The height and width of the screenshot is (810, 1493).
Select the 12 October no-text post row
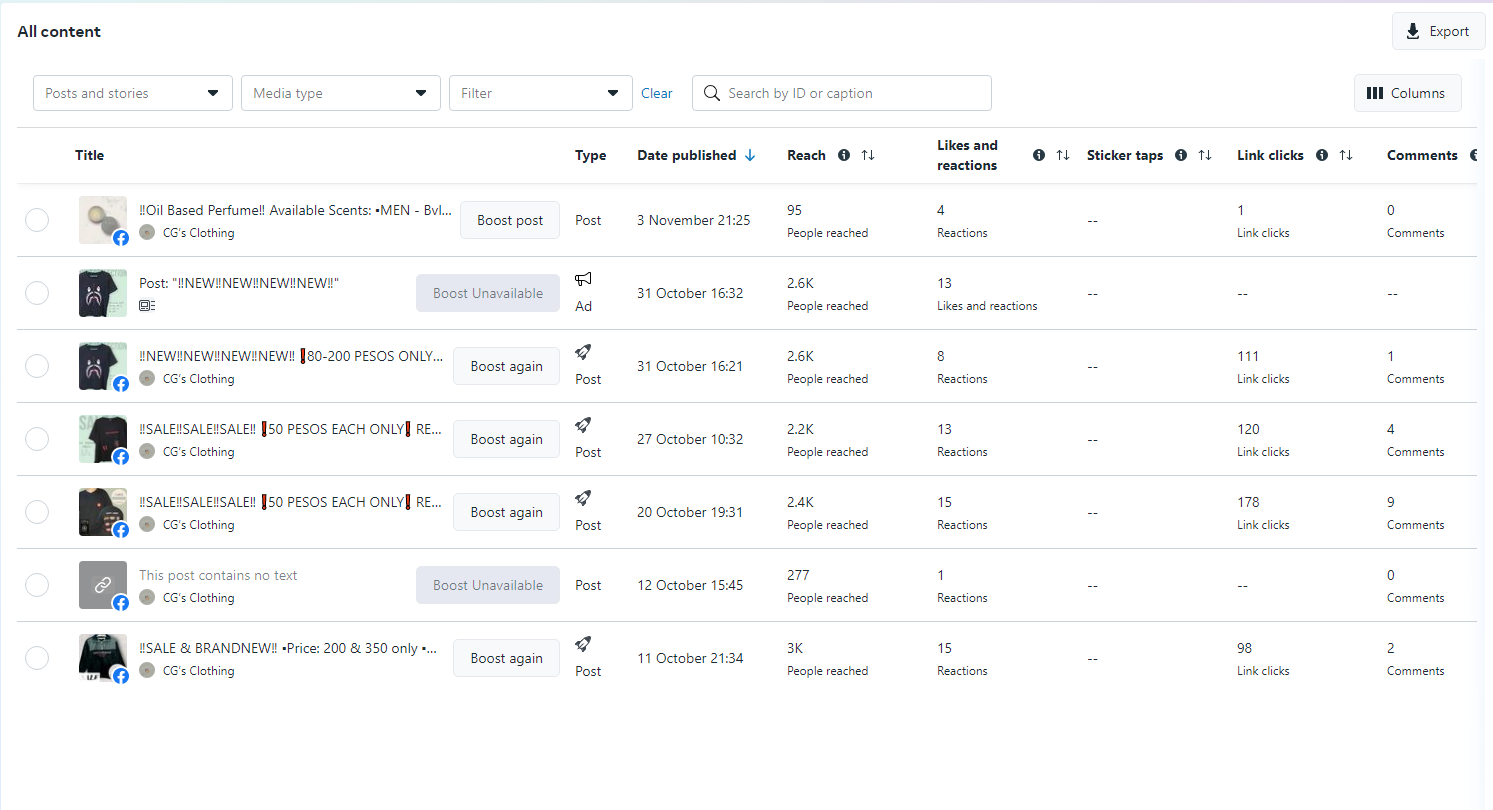point(37,585)
